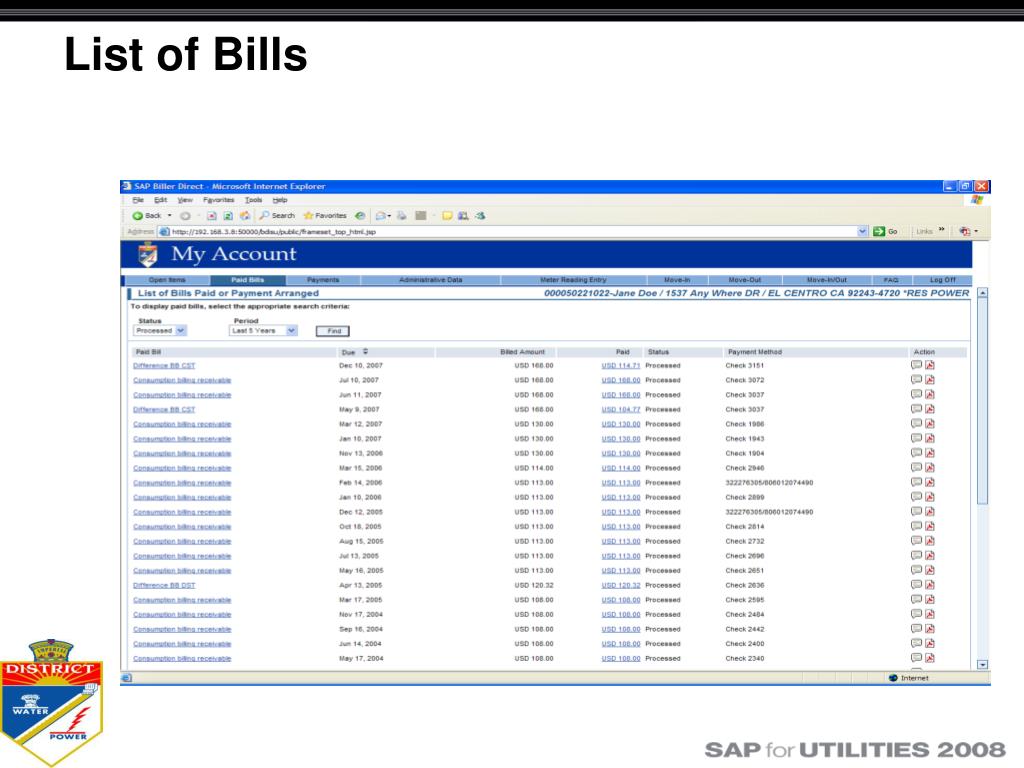
Task: Open the FAQ tab
Action: (891, 280)
